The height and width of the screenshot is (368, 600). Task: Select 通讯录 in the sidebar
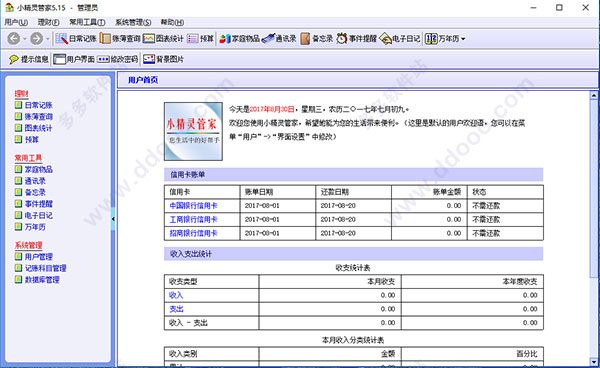coord(35,181)
